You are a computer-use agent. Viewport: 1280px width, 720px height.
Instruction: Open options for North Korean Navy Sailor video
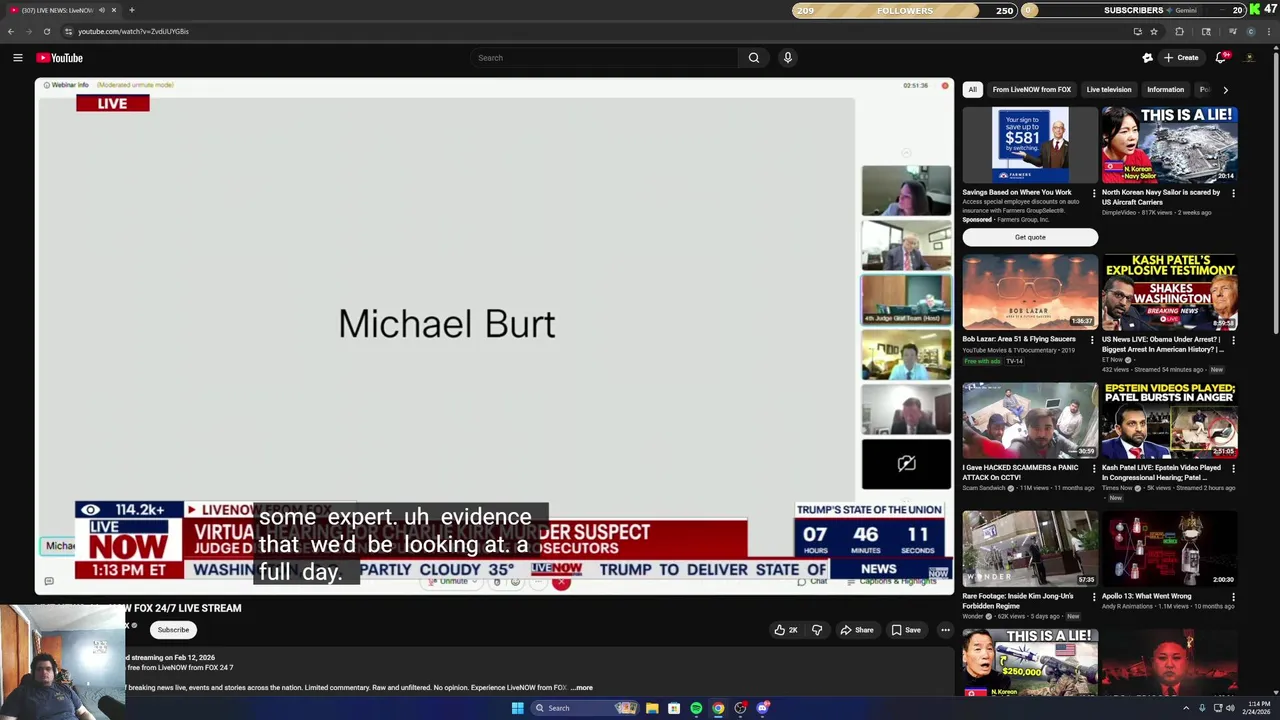tap(1233, 193)
